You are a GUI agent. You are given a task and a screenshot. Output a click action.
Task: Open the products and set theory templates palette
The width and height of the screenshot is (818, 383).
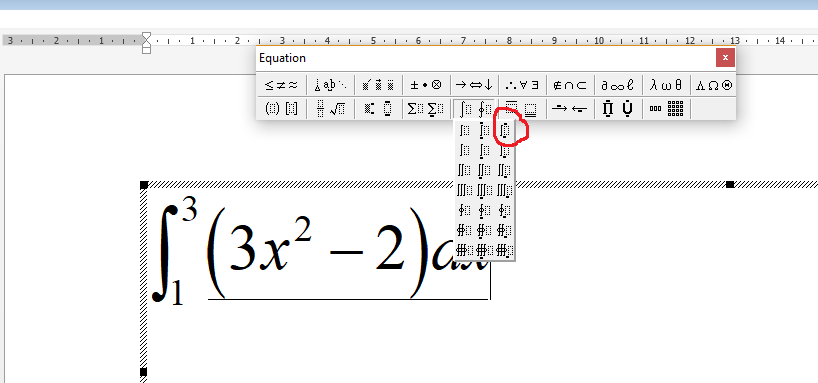tap(618, 109)
